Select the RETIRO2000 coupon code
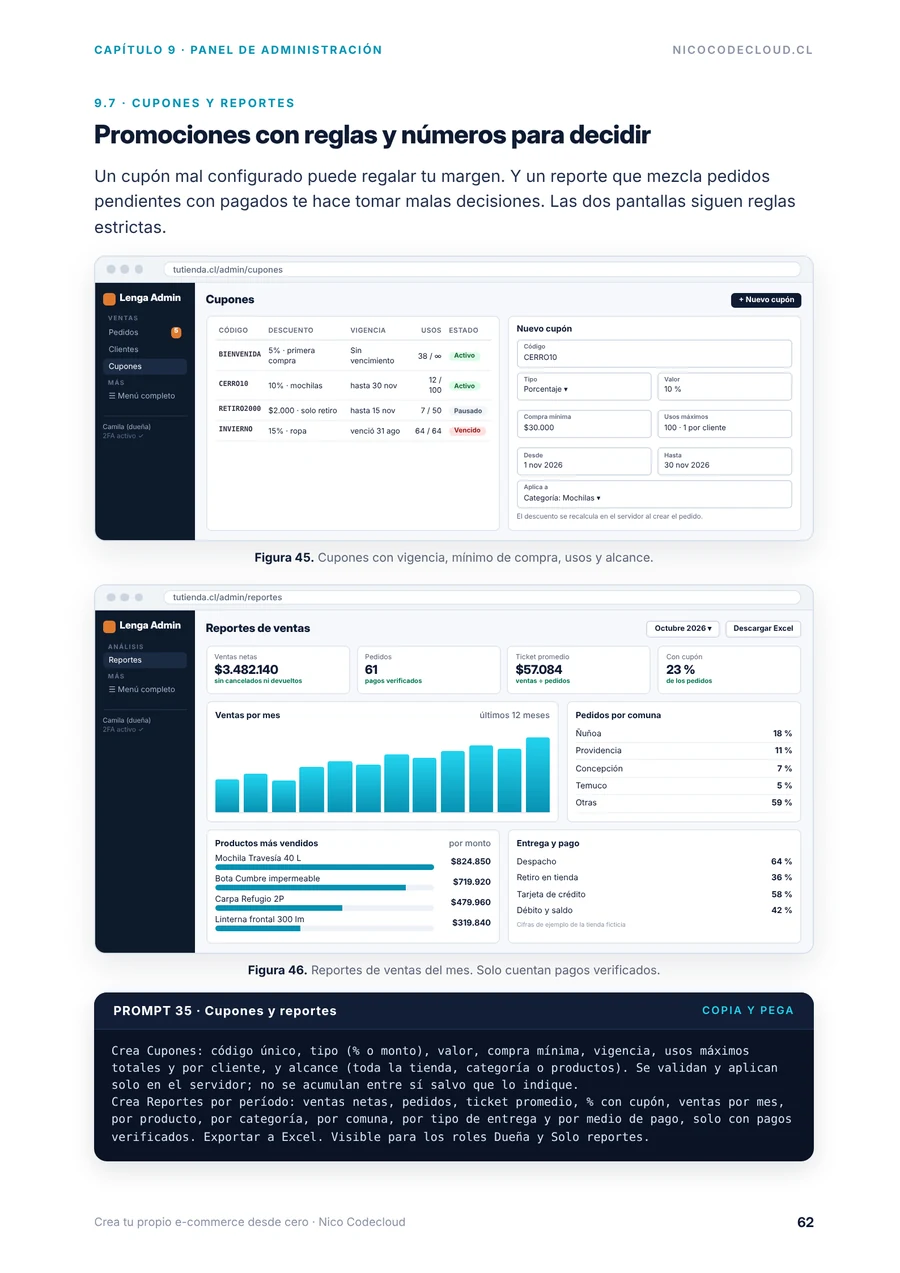The height and width of the screenshot is (1273, 900). click(x=240, y=409)
